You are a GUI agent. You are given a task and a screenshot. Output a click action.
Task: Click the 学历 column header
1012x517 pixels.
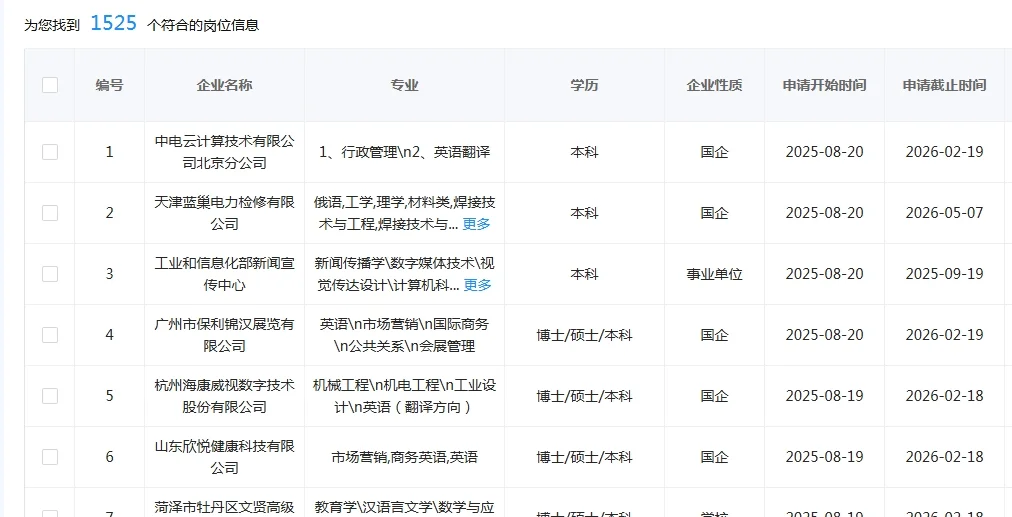click(584, 85)
